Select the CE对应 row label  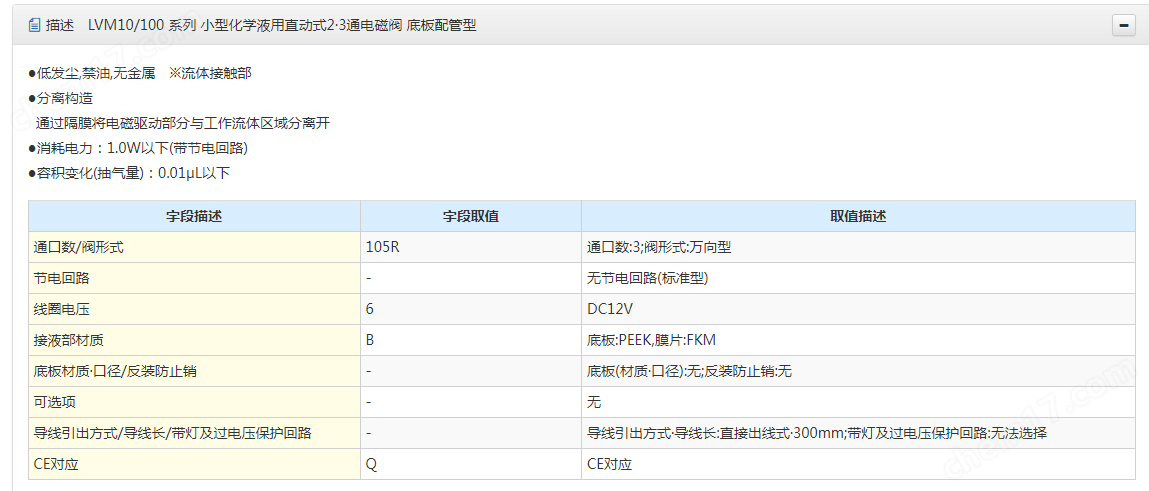(x=194, y=464)
